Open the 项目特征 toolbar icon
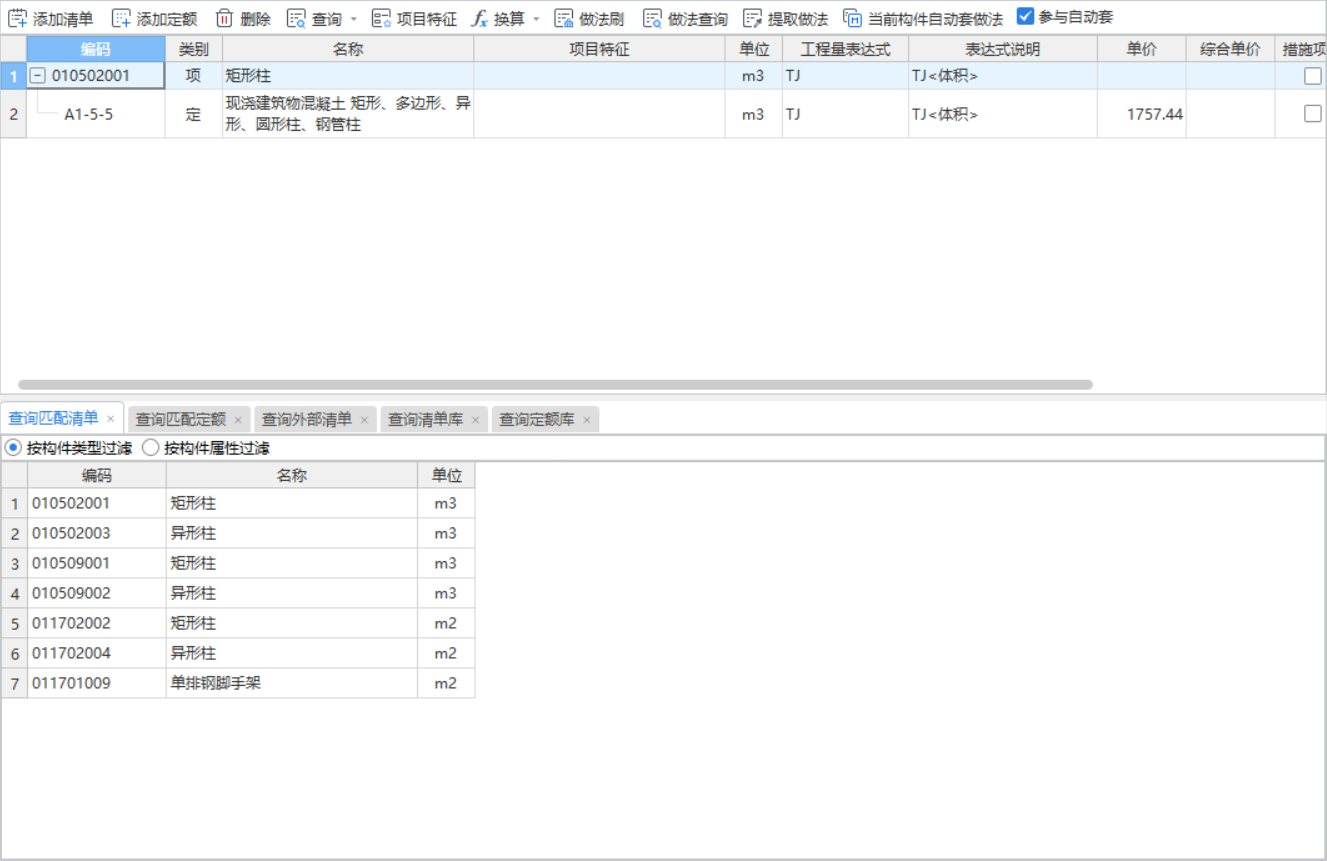 click(x=381, y=18)
